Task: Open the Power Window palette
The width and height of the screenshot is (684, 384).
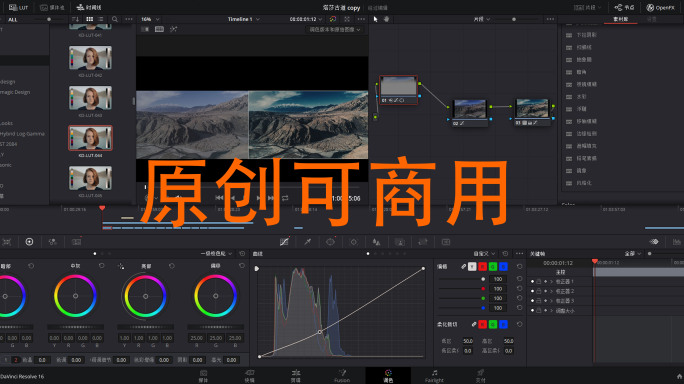Action: pyautogui.click(x=330, y=242)
